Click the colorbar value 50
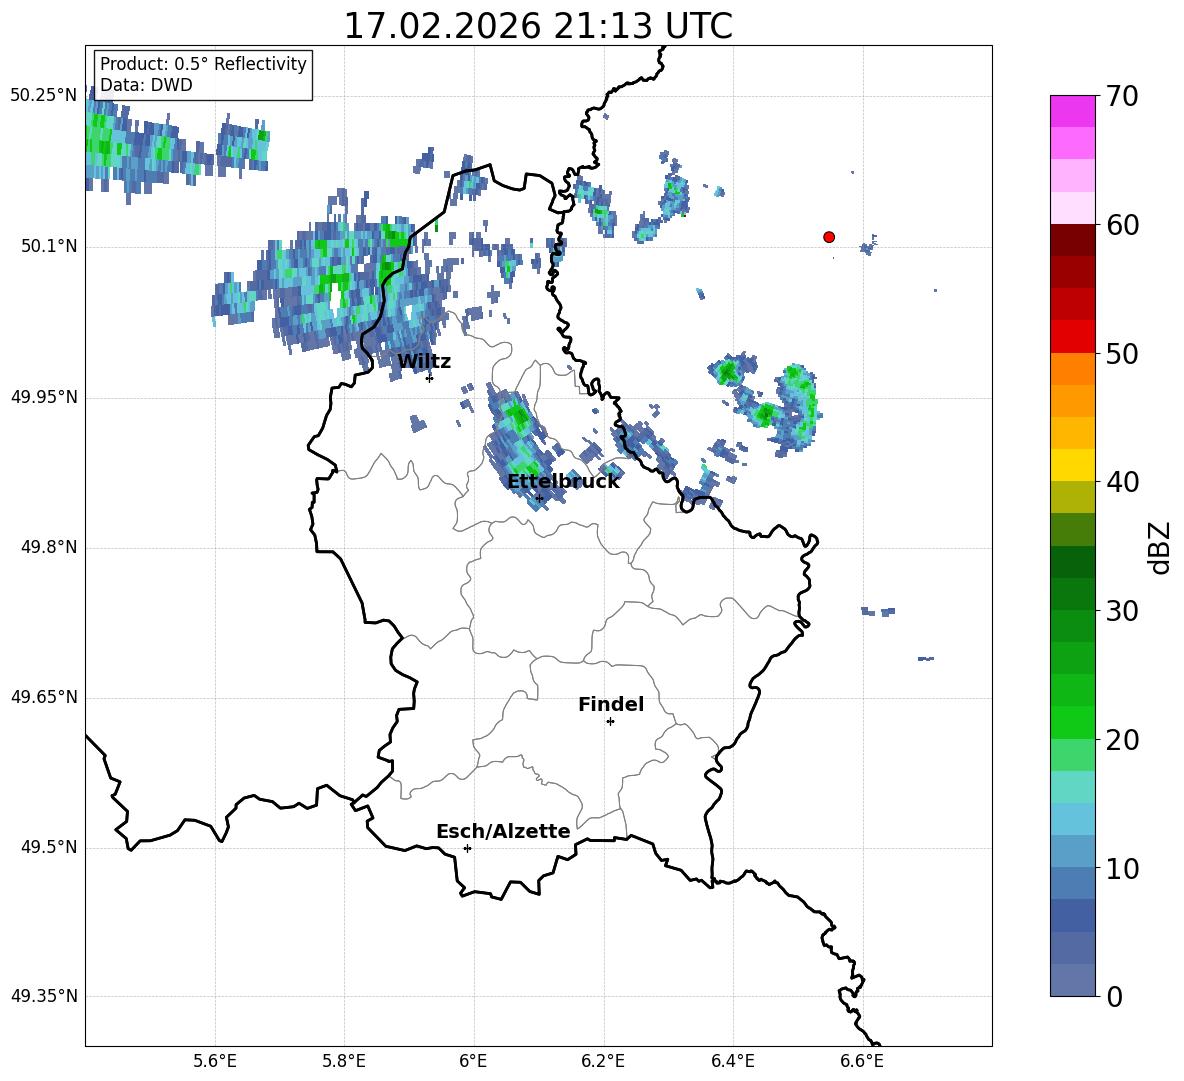The height and width of the screenshot is (1081, 1184). (x=1122, y=353)
